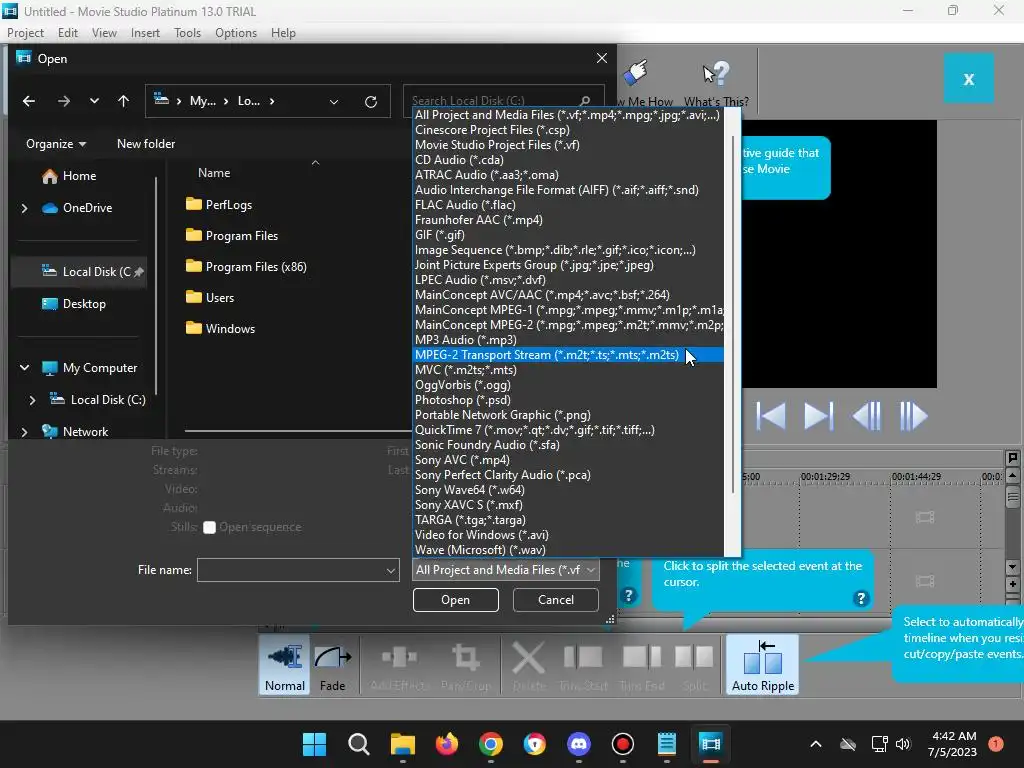Choose GIF (*.gif) file type

coord(568,235)
